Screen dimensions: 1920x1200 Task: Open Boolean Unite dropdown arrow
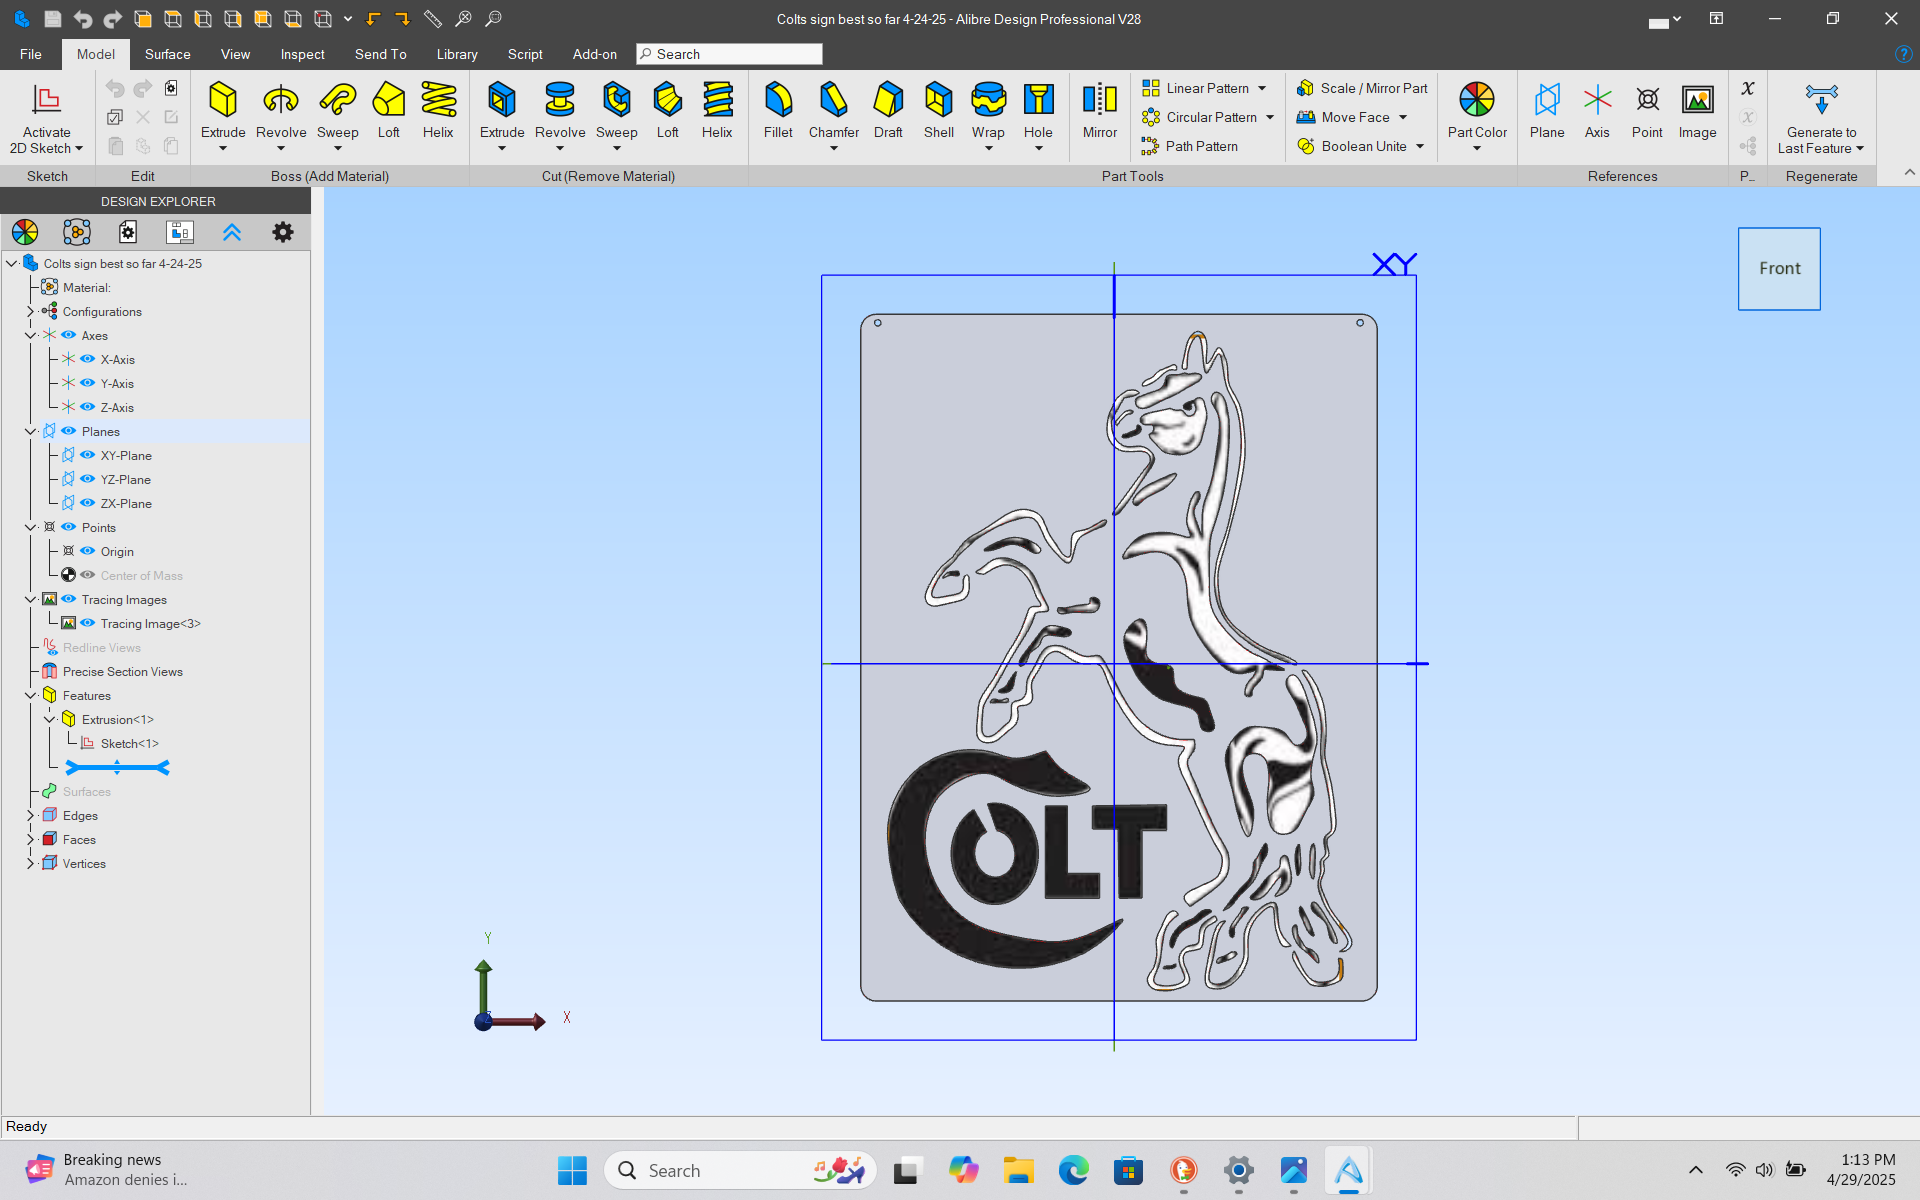(1419, 146)
